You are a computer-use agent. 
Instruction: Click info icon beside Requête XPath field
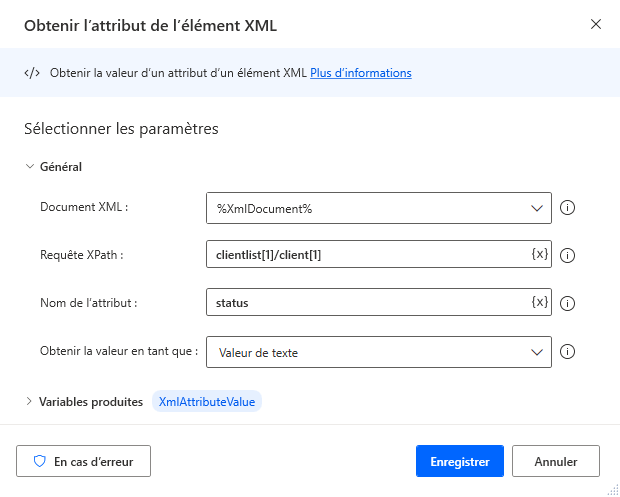[568, 255]
